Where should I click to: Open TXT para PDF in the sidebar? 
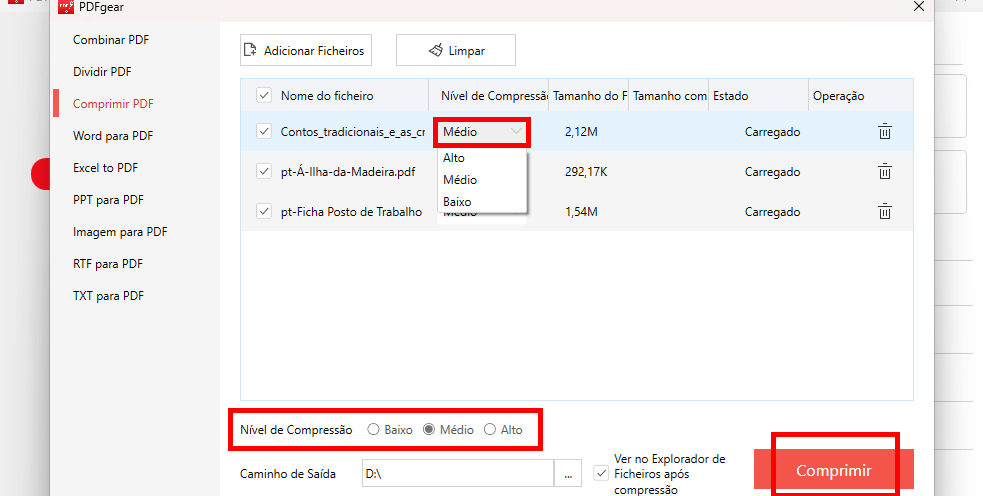(x=108, y=295)
